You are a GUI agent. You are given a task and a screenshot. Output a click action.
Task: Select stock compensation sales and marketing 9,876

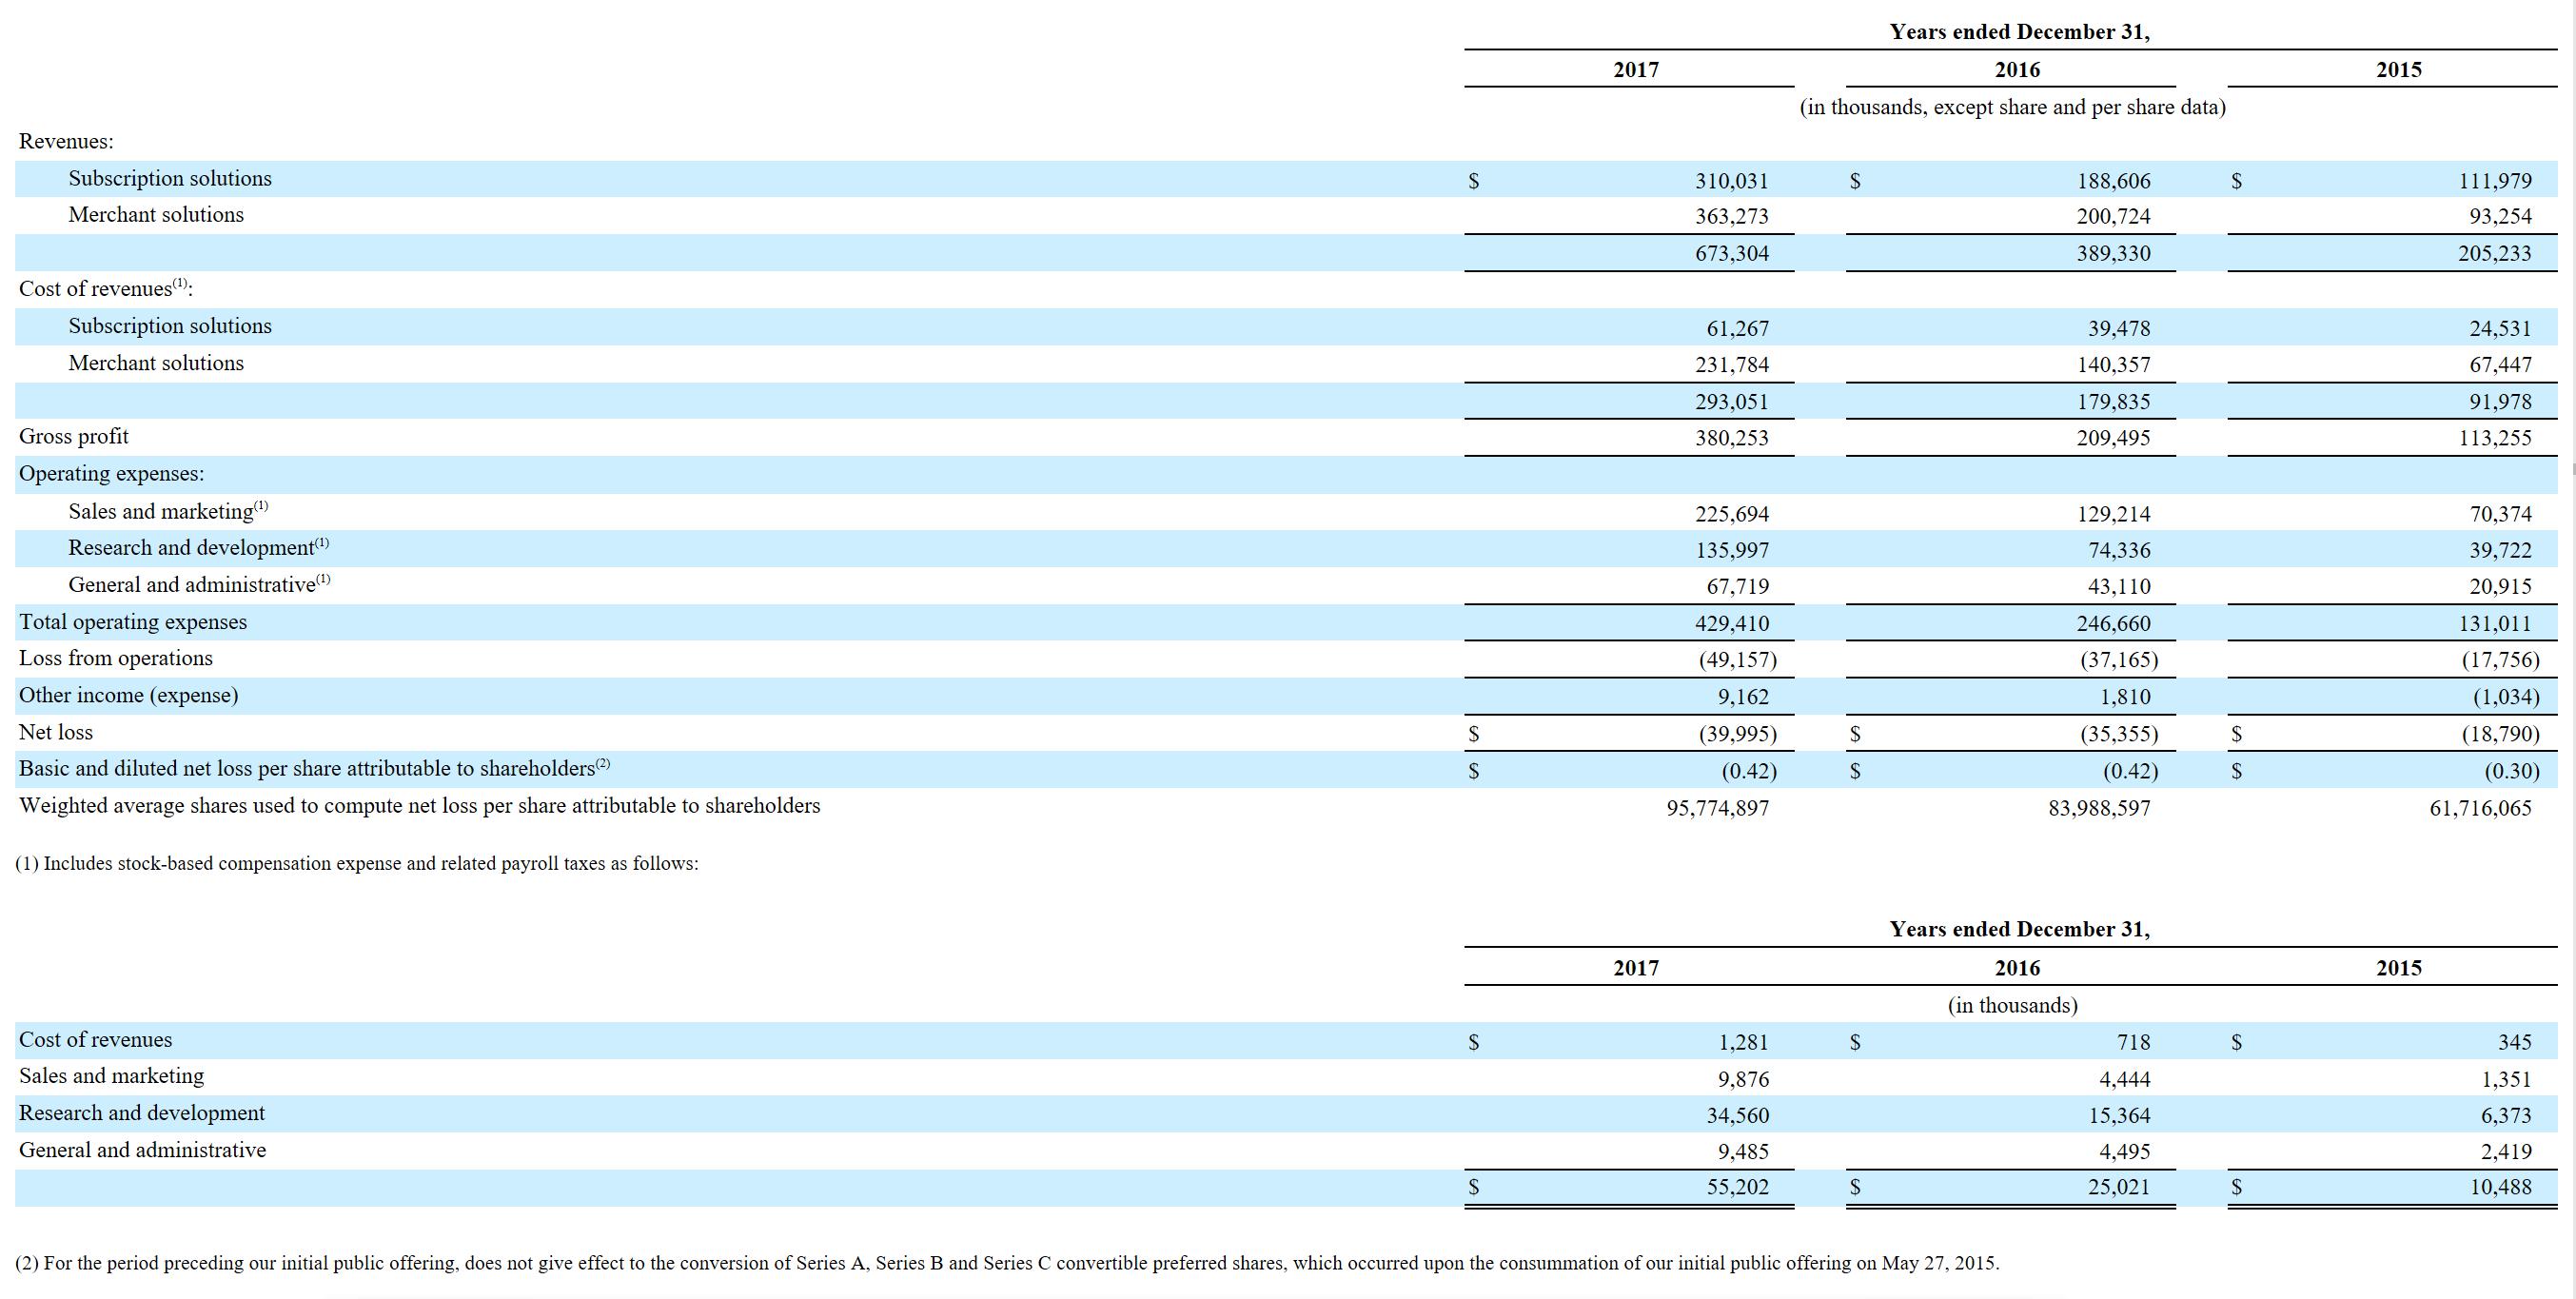click(1743, 1079)
